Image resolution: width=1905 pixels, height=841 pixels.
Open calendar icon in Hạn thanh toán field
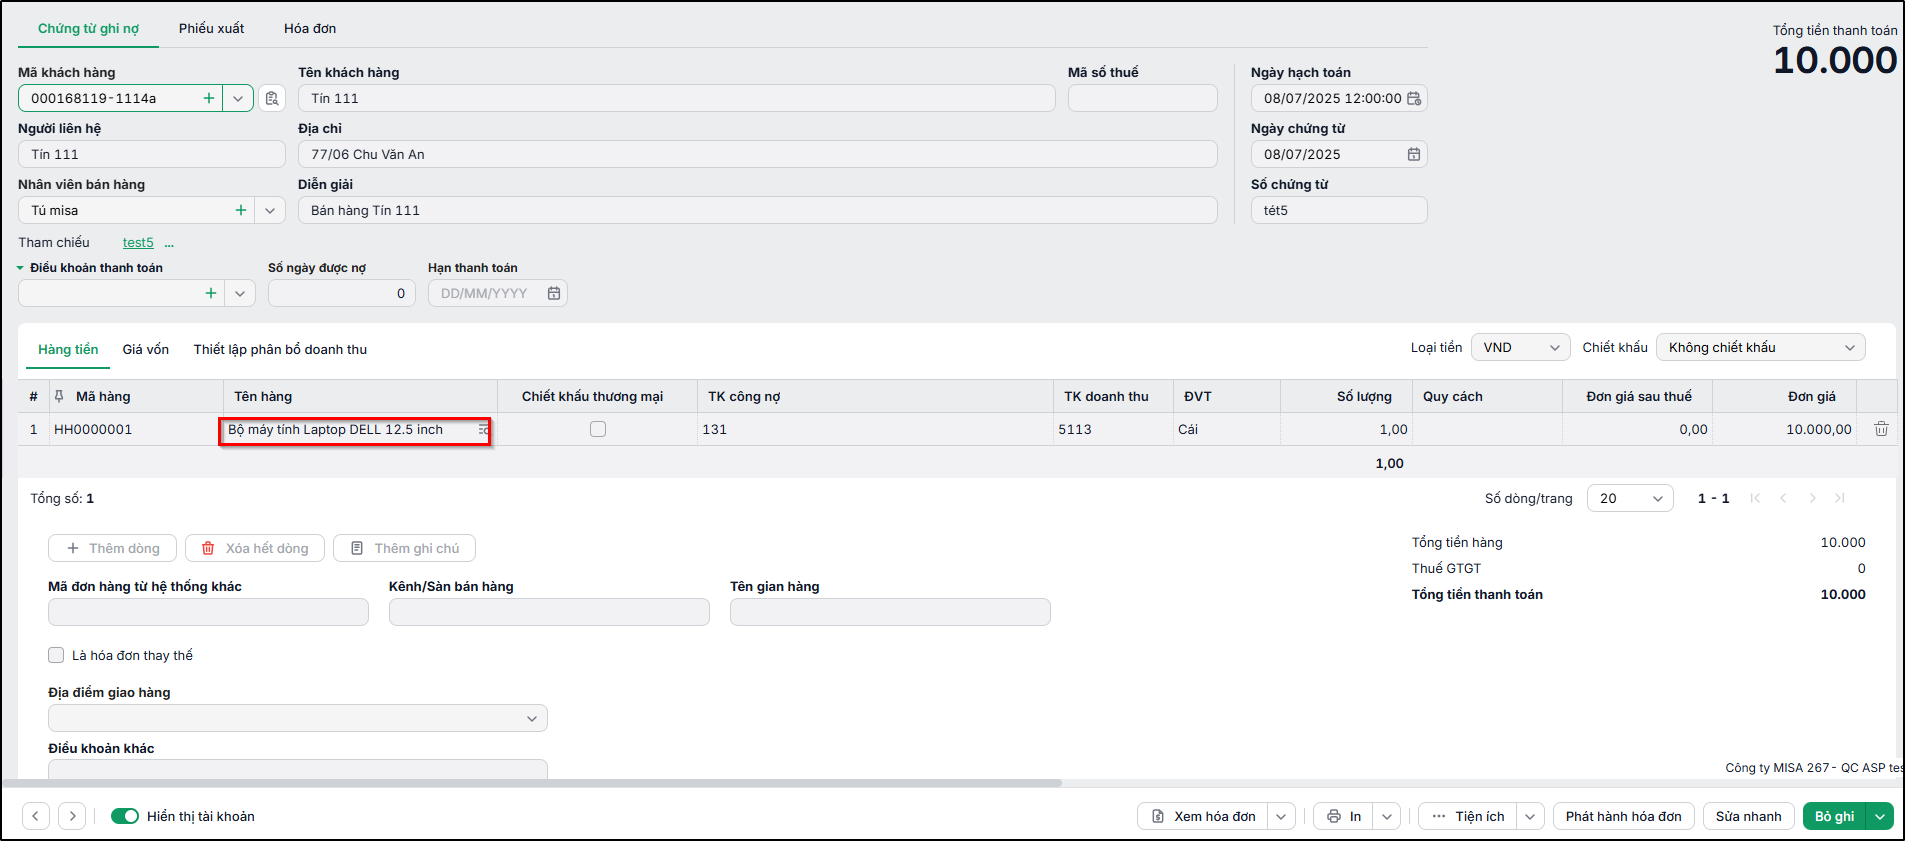coord(554,293)
